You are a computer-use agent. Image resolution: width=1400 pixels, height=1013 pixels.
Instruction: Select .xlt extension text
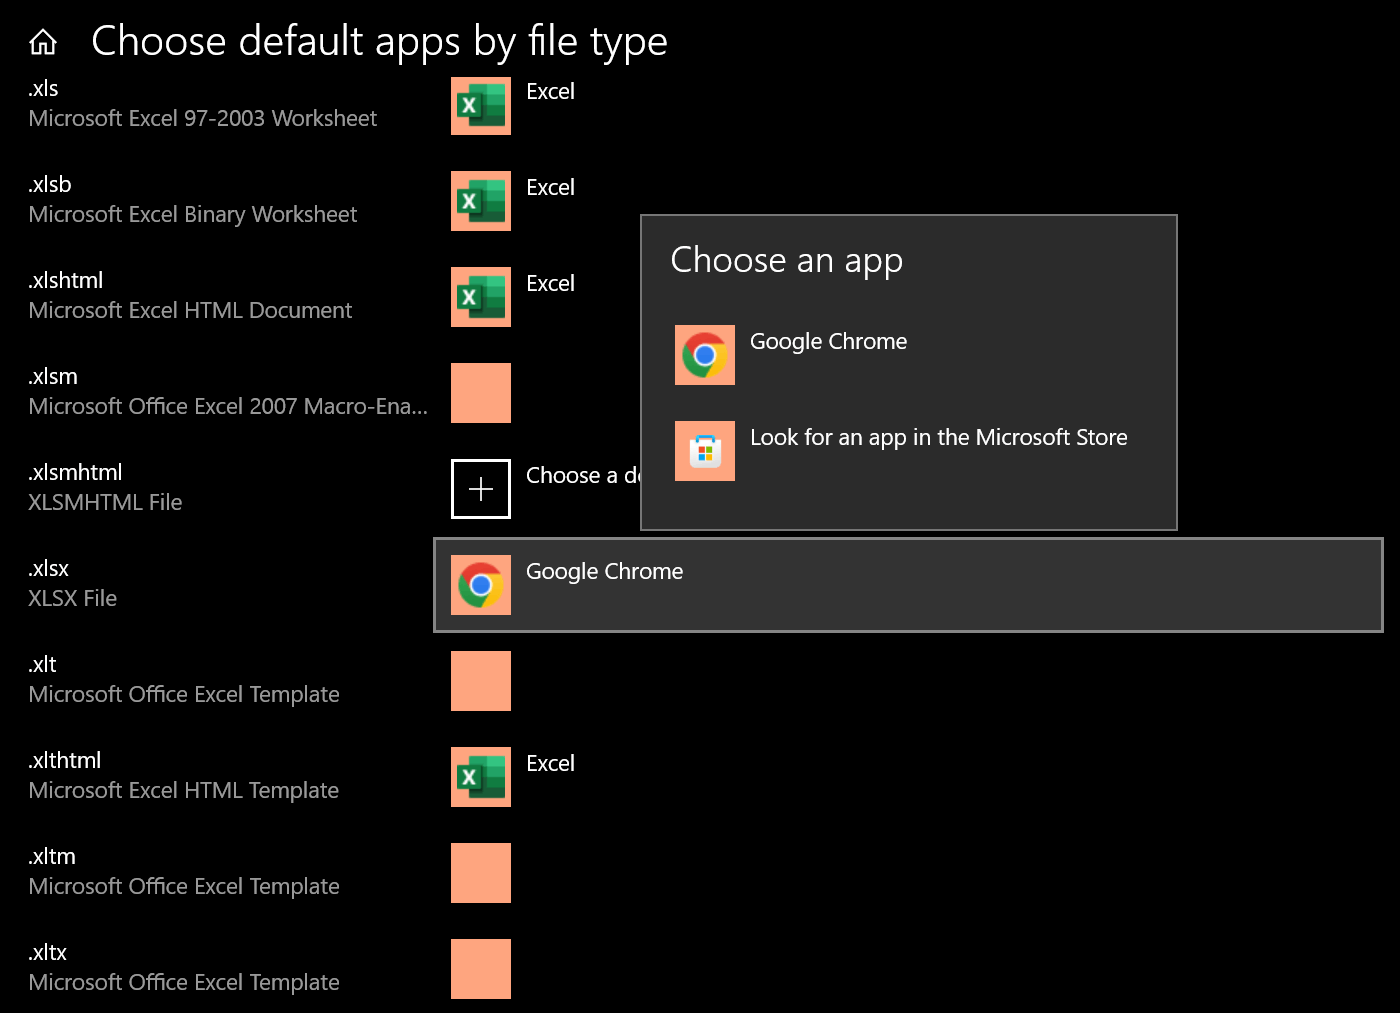point(42,664)
